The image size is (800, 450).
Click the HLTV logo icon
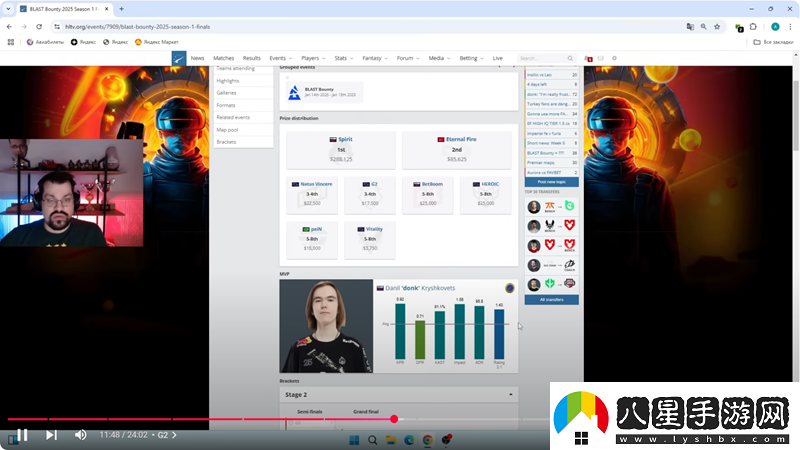tap(178, 58)
